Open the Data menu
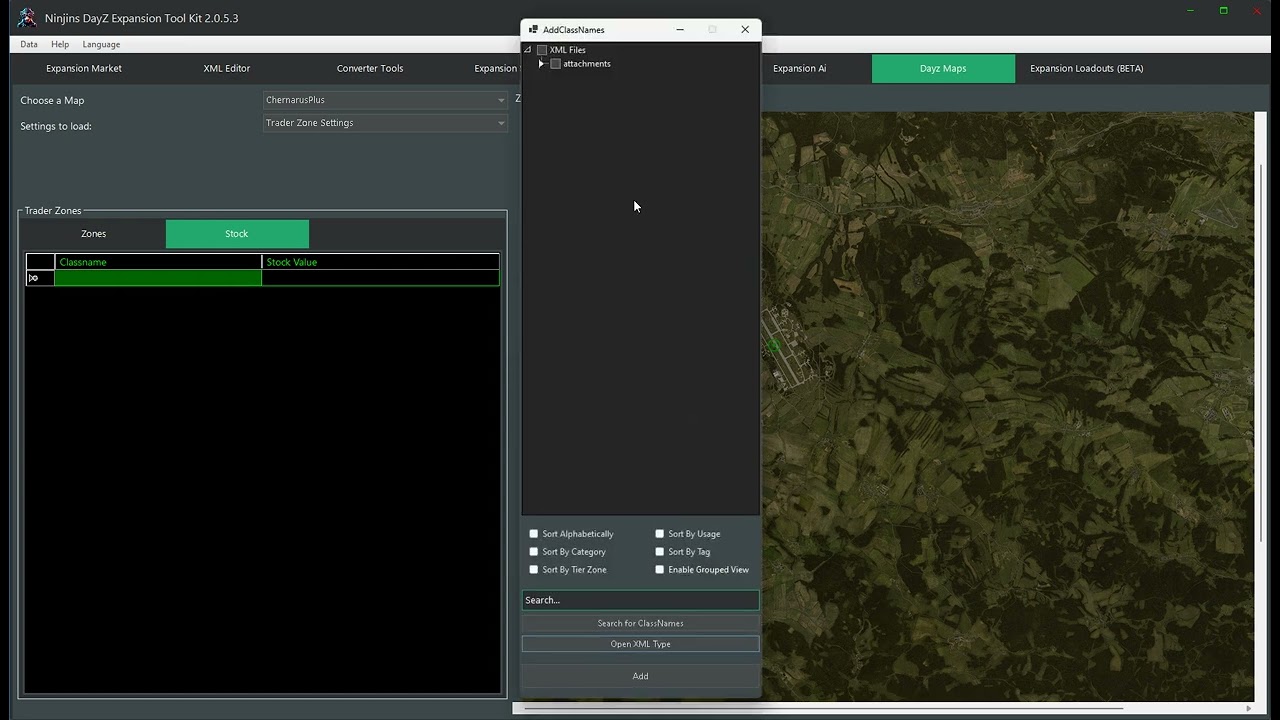This screenshot has height=720, width=1280. 29,44
